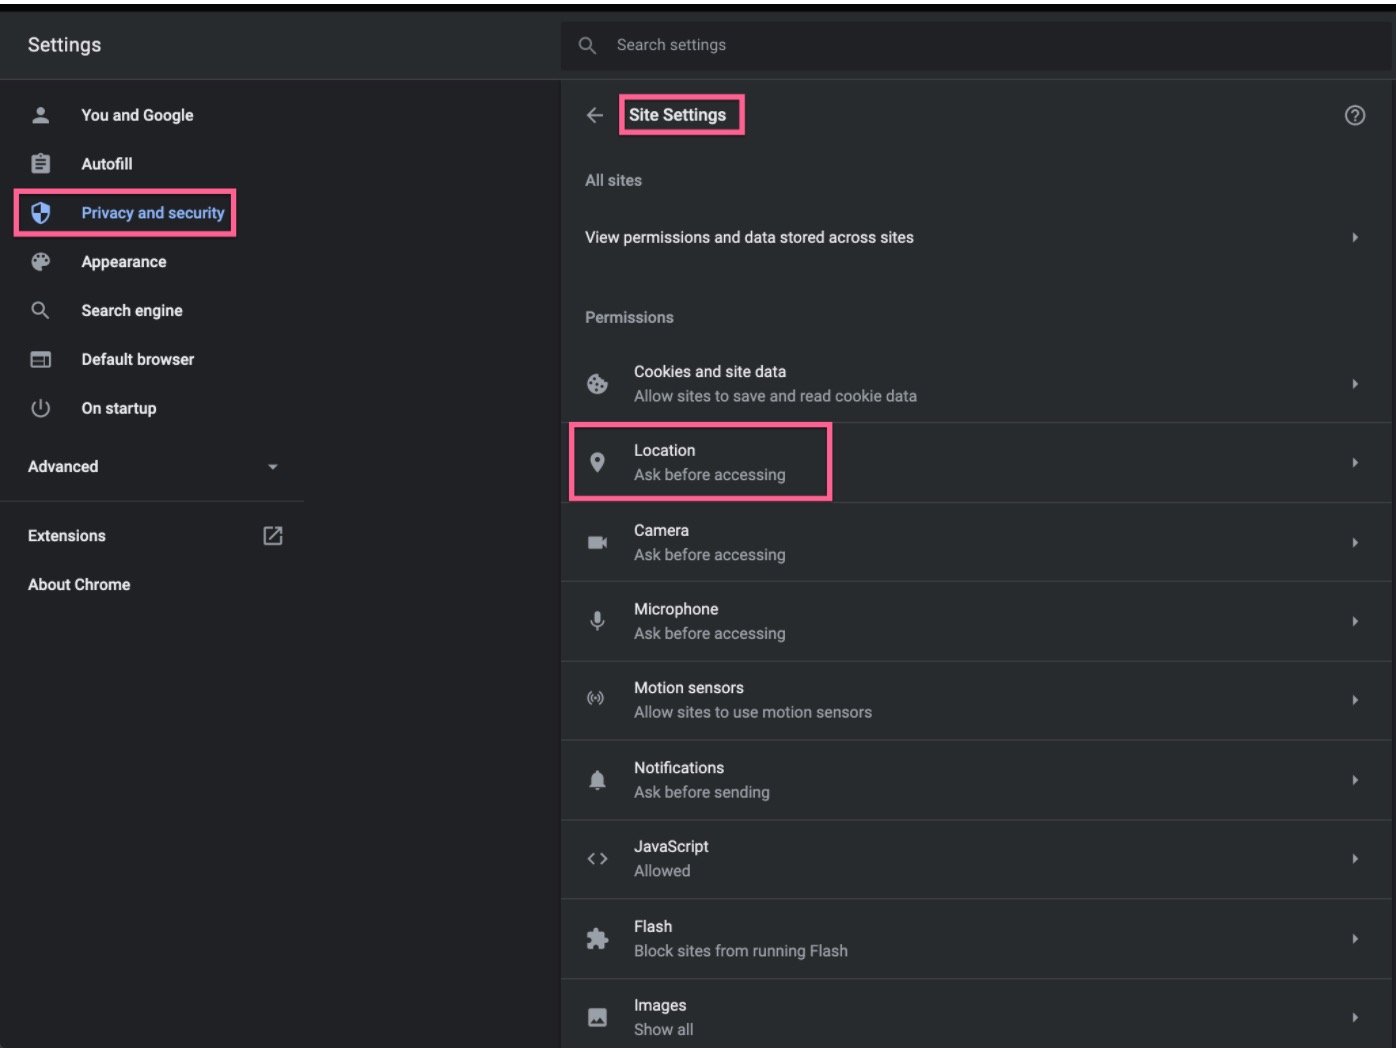Open the Images permission settings
This screenshot has height=1048, width=1396.
[x=976, y=1017]
